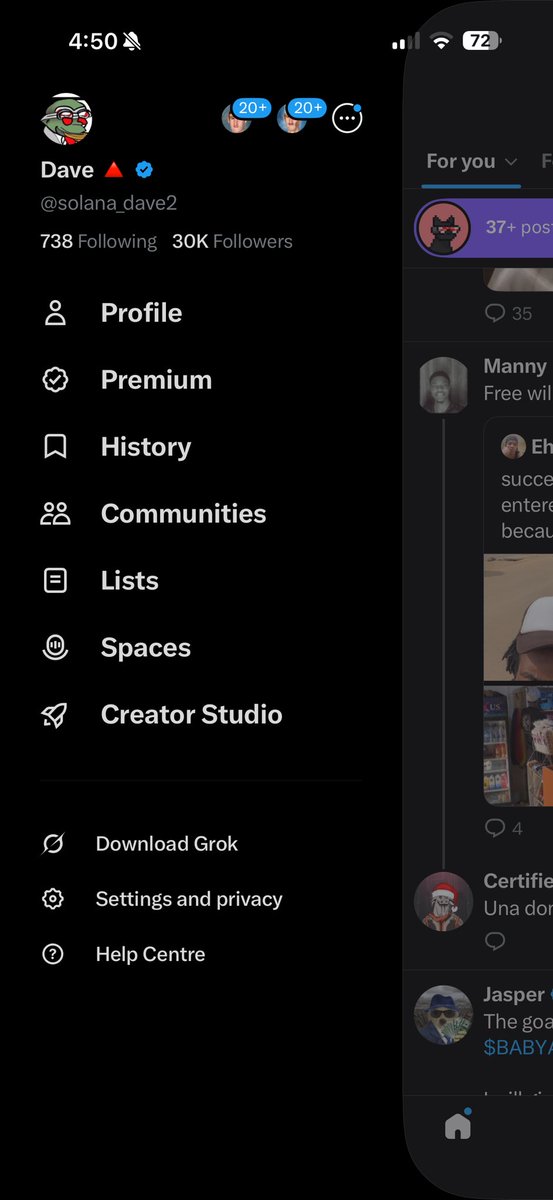Open the 738 Following list
The image size is (553, 1200).
pyautogui.click(x=98, y=241)
